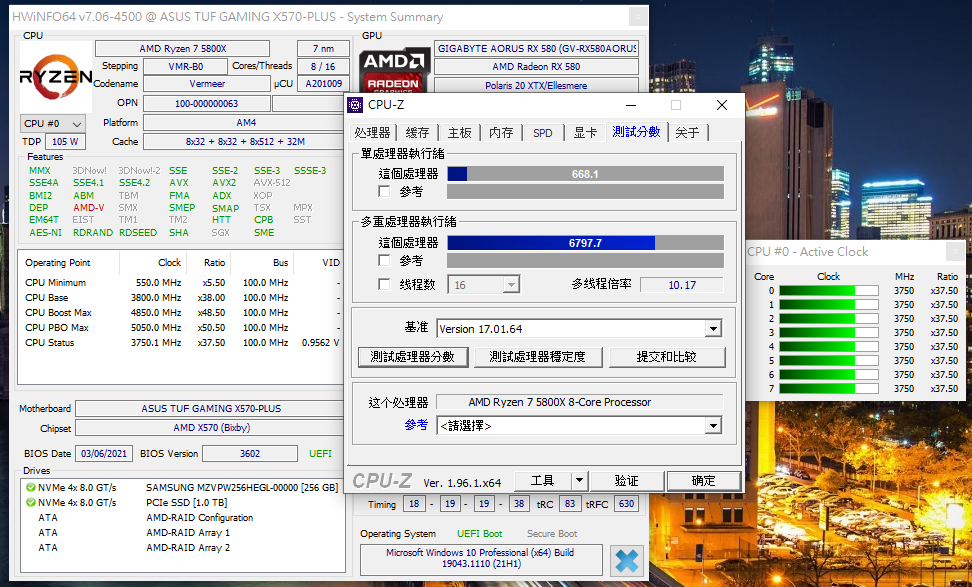Image resolution: width=972 pixels, height=587 pixels.
Task: Click the BIOS Version field 3602
Action: pos(250,454)
